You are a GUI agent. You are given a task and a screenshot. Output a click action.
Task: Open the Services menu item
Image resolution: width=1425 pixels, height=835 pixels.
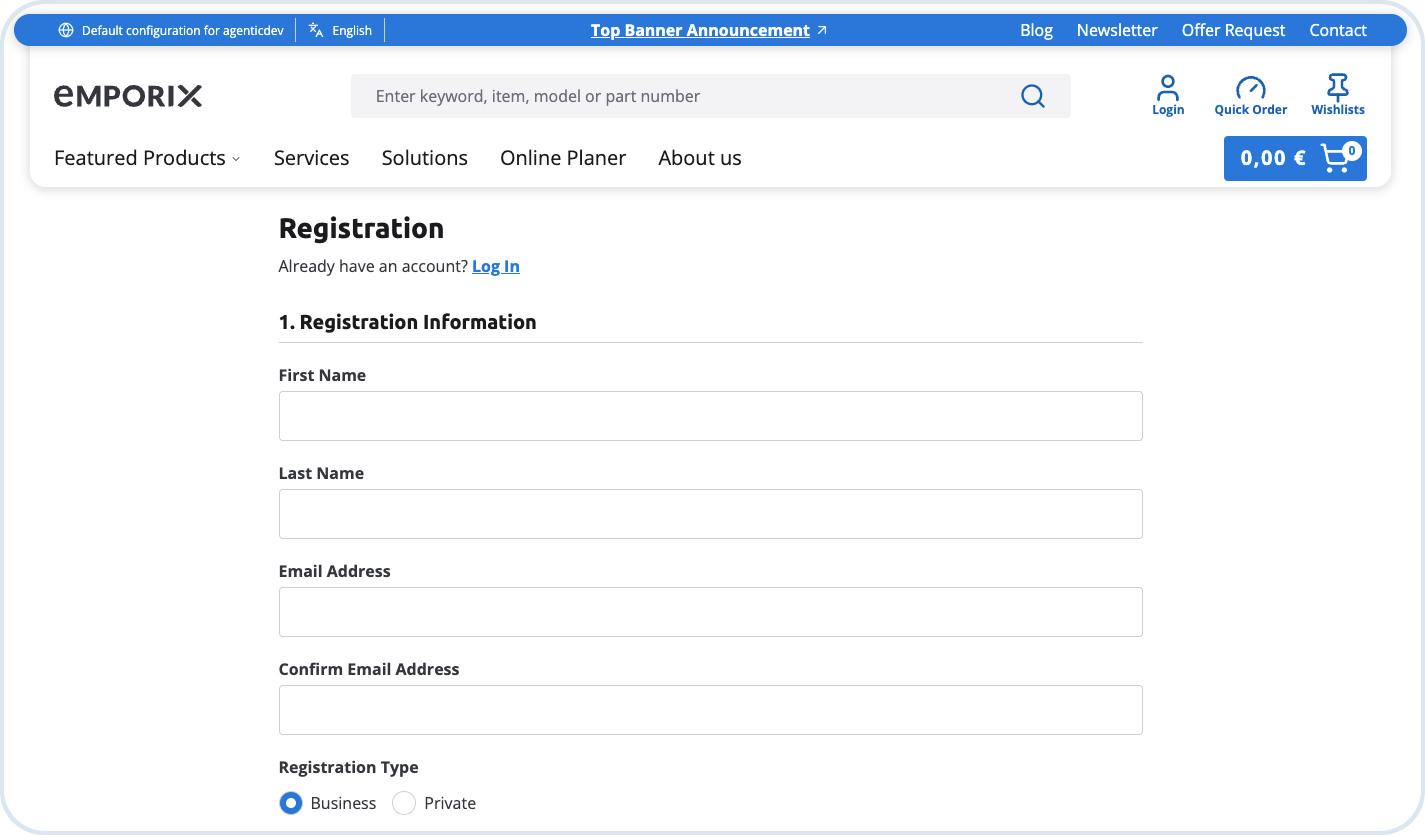[311, 158]
